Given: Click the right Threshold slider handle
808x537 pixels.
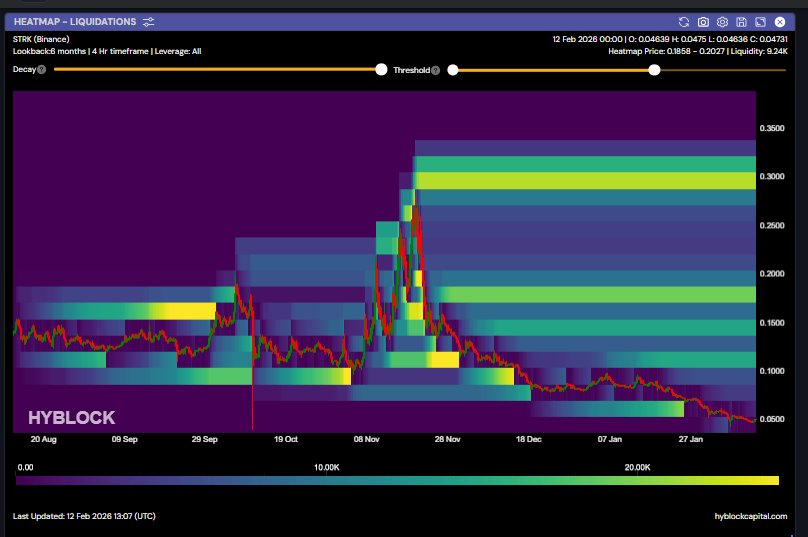Looking at the screenshot, I should pyautogui.click(x=654, y=69).
